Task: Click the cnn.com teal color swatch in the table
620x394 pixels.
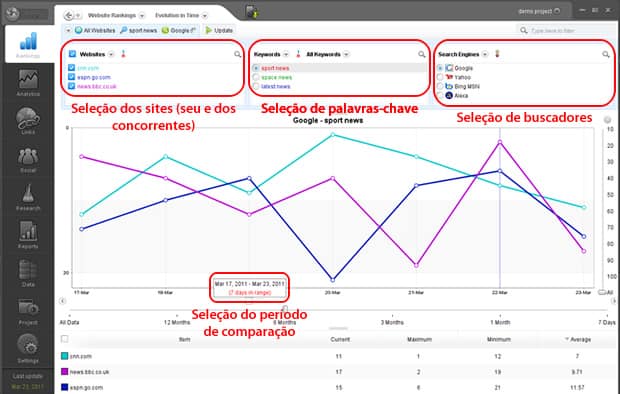Action: [x=64, y=356]
